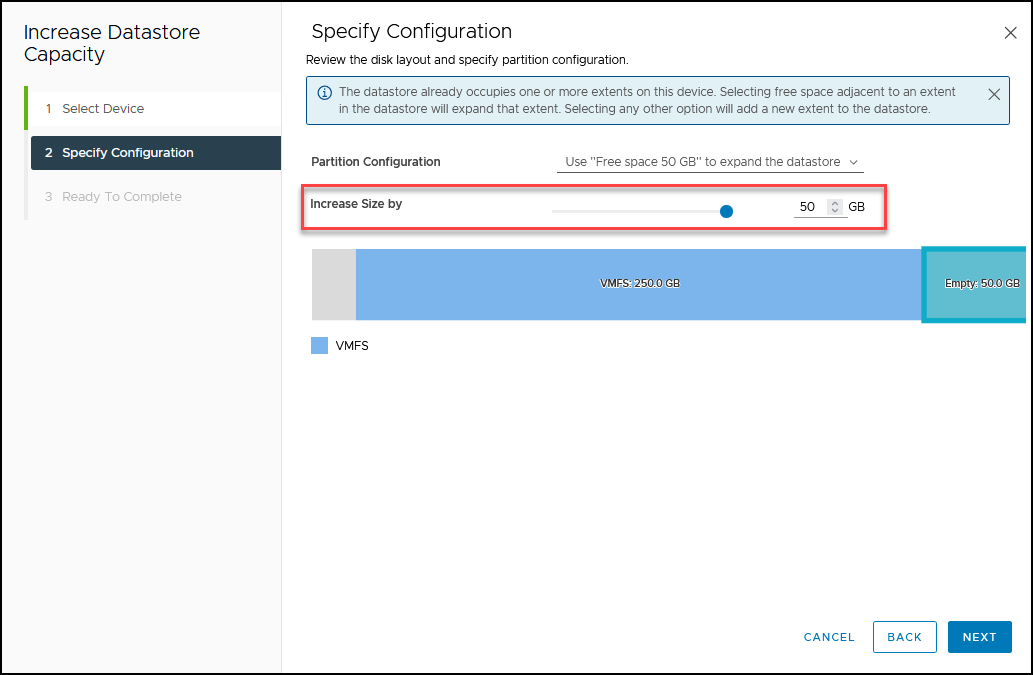Click the Increase Size by label

(356, 204)
